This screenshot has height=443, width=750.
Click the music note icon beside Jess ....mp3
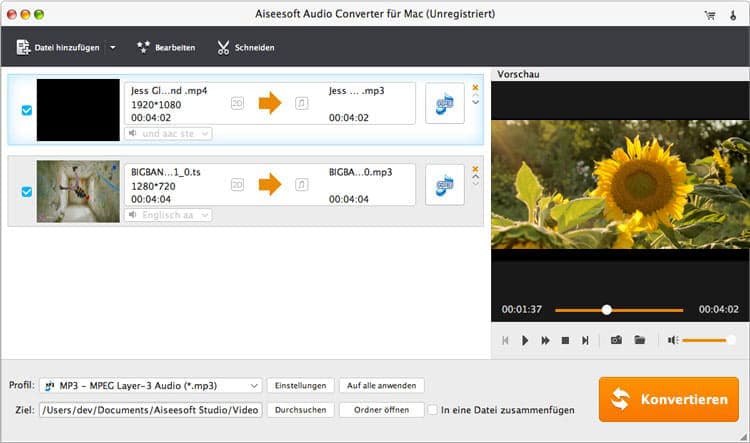coord(302,103)
